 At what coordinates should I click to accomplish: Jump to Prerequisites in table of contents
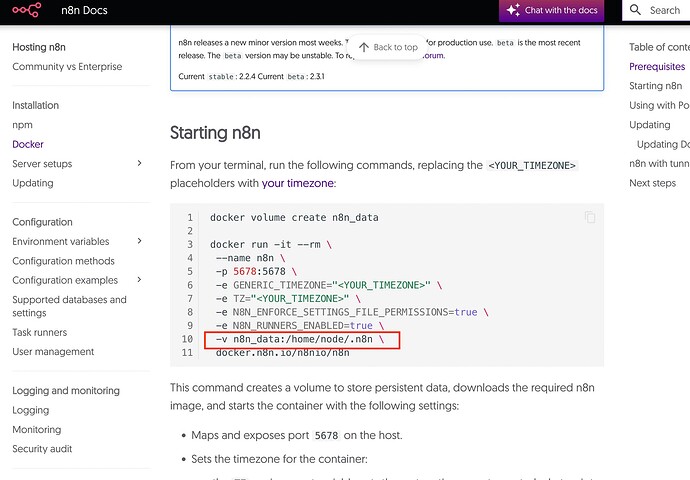click(x=658, y=67)
